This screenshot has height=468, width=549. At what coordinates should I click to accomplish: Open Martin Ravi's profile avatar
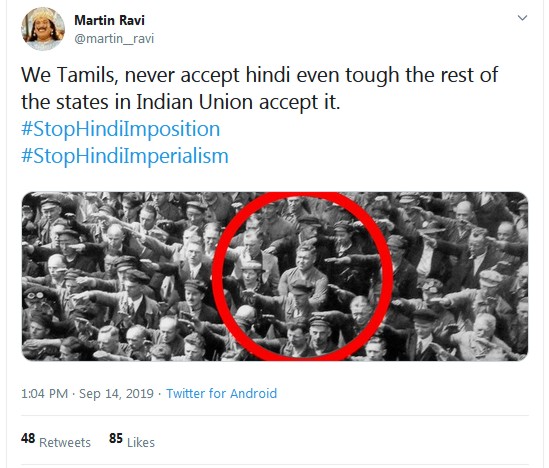click(x=43, y=29)
